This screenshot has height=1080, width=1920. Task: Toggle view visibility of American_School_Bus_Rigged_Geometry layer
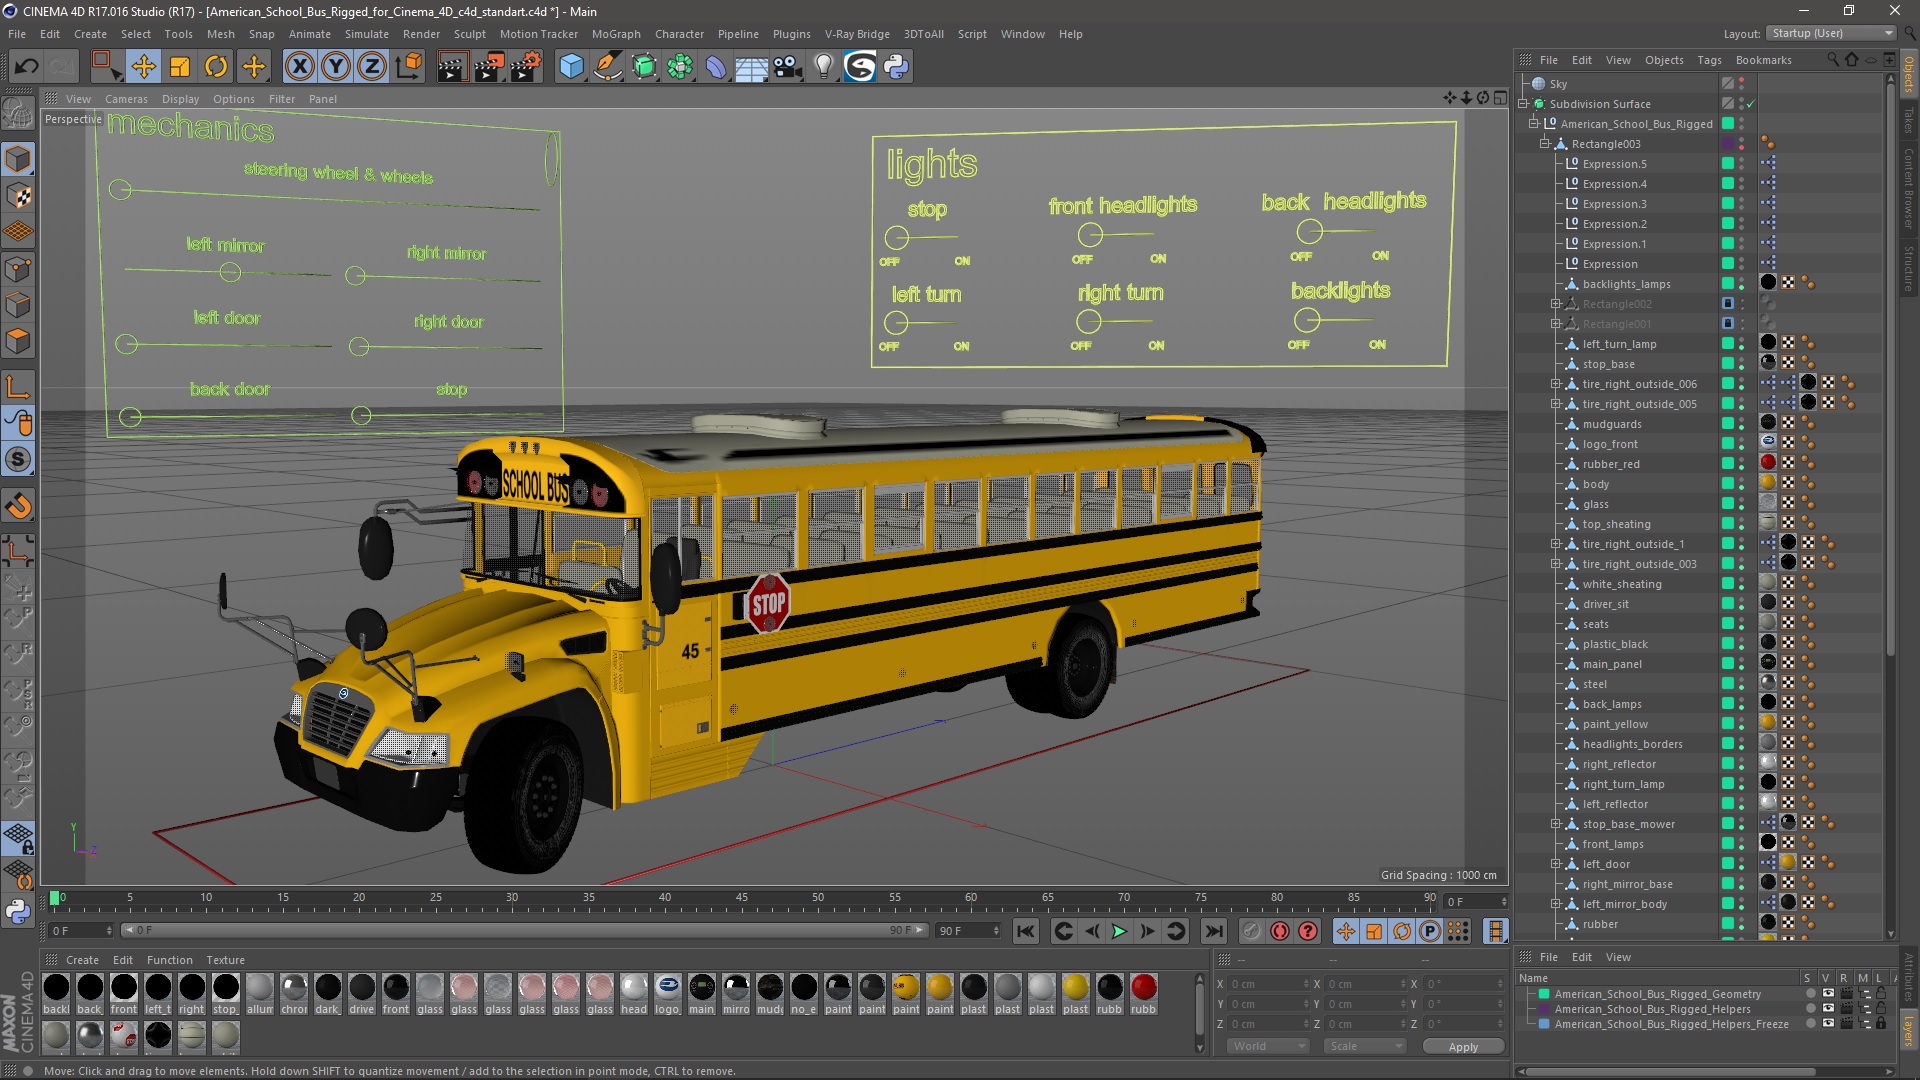[x=1828, y=994]
